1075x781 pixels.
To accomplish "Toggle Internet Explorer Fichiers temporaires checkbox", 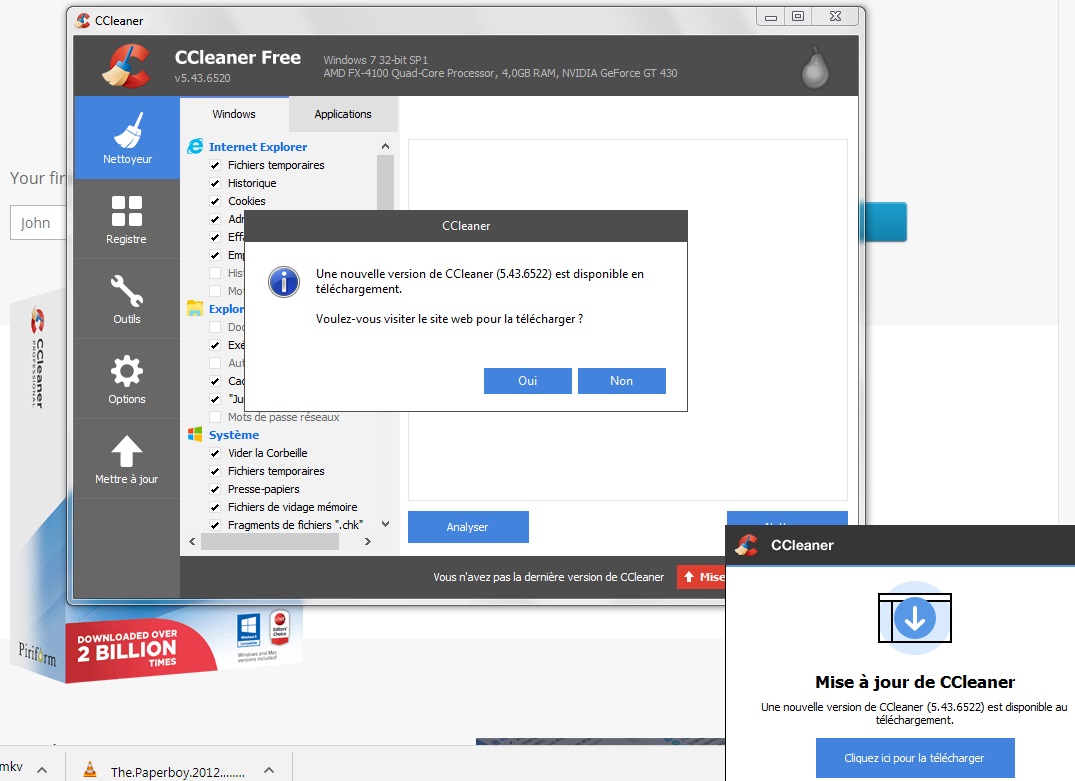I will (215, 165).
